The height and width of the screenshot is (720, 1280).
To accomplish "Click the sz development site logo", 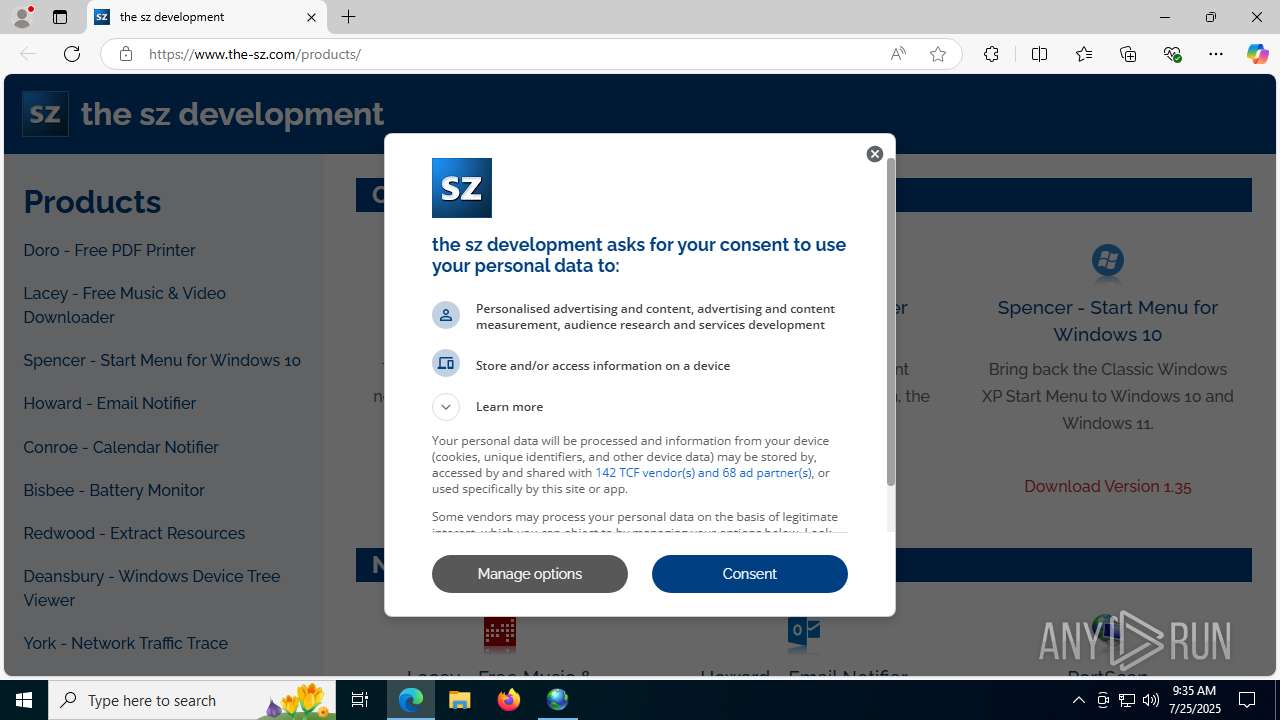I will click(x=45, y=114).
